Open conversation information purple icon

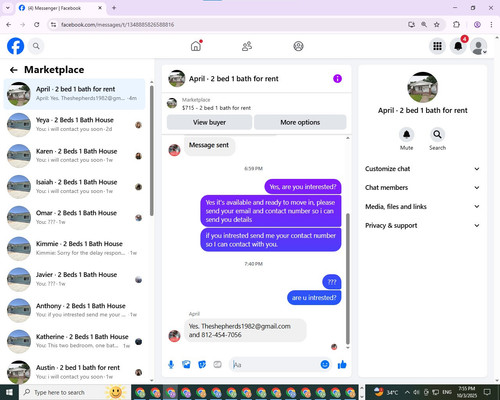tap(337, 79)
